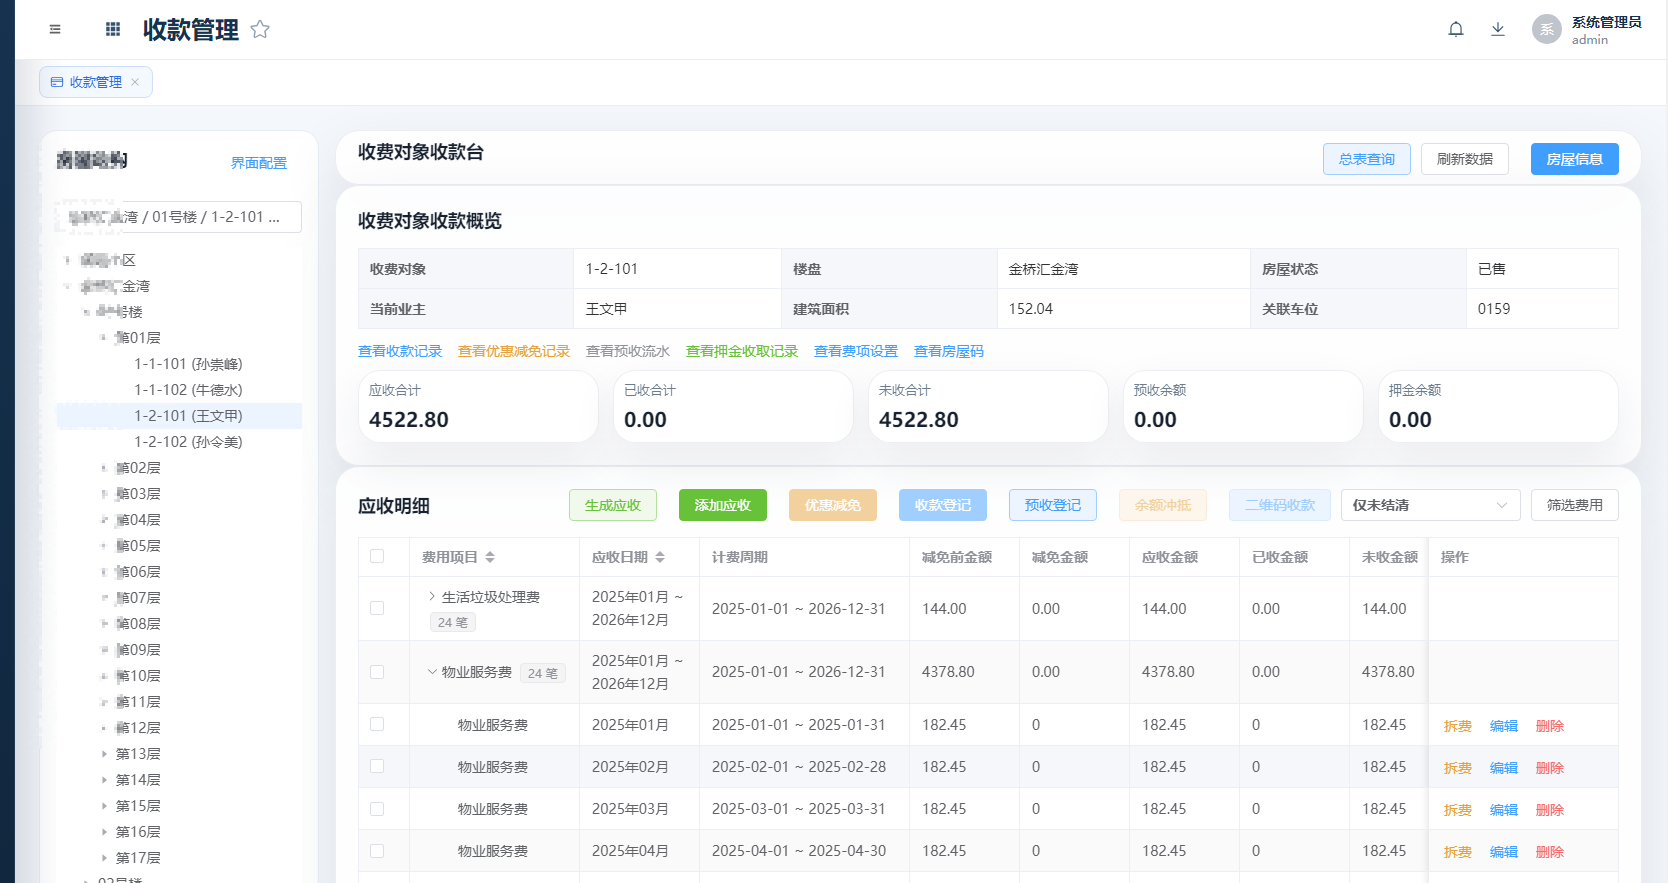
Task: Click 拆费 for 2025年01月 row
Action: coord(1458,726)
